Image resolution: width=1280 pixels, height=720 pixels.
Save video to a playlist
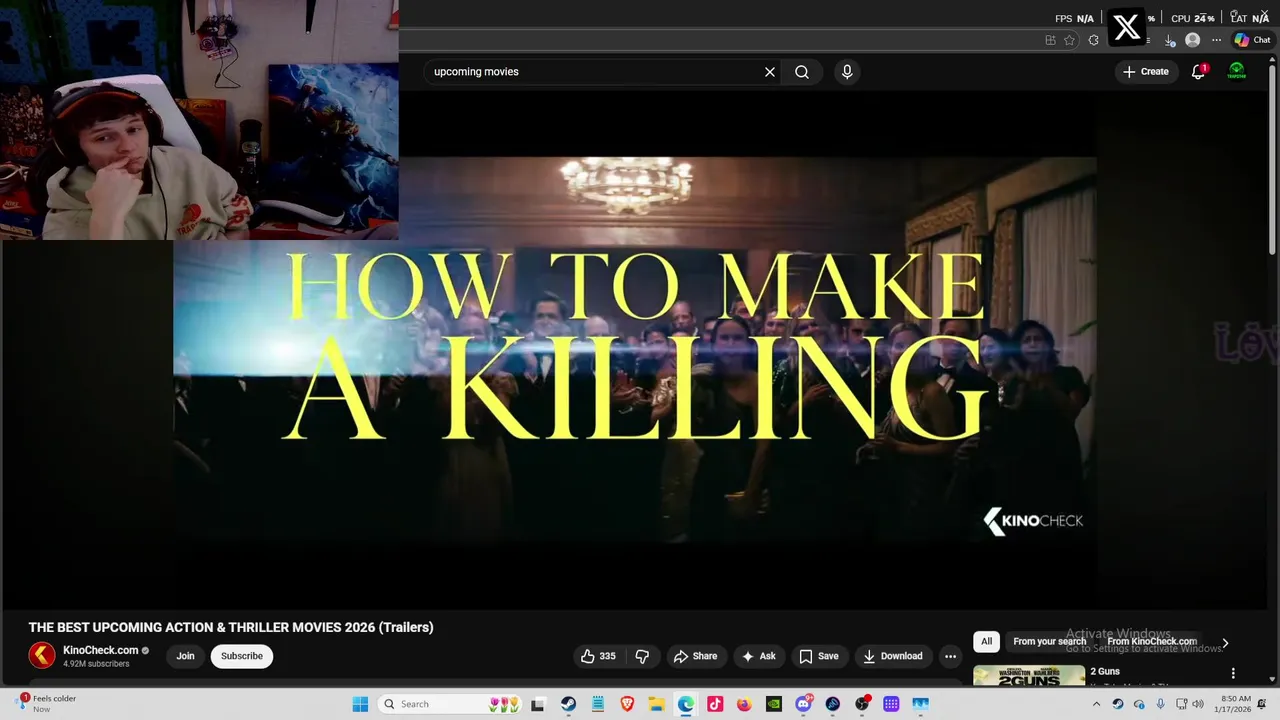coord(818,656)
